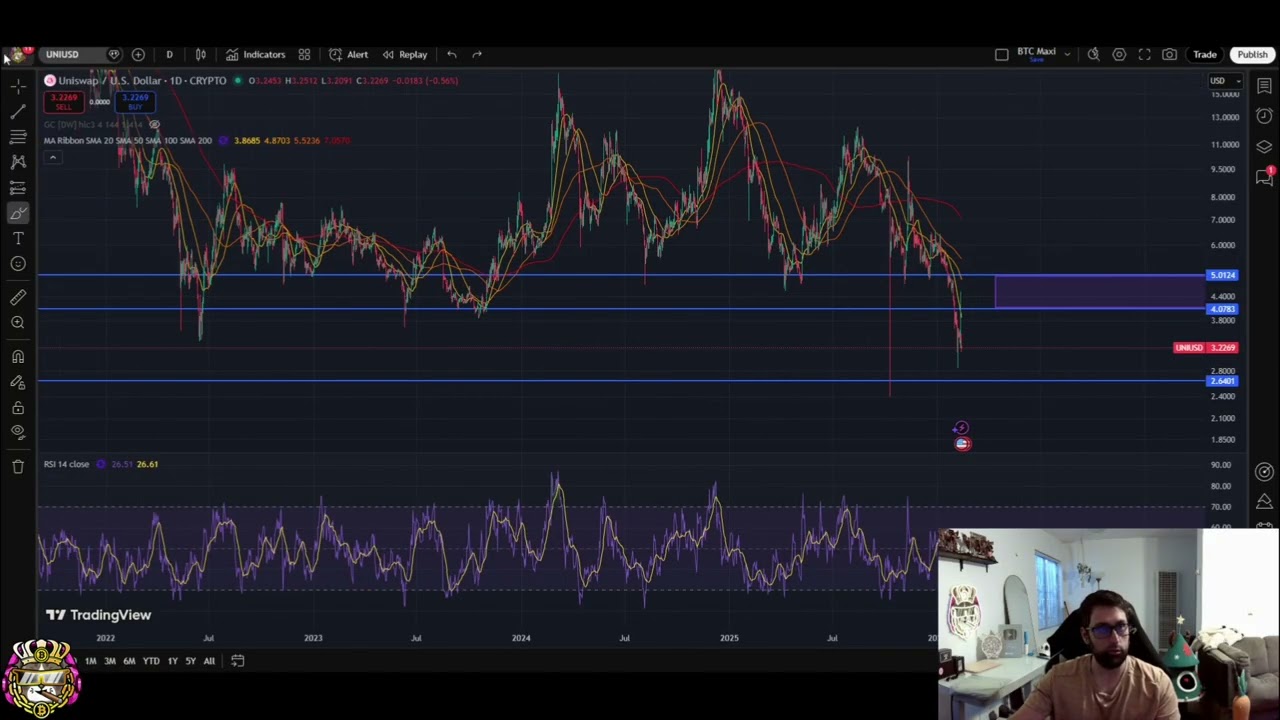This screenshot has height=720, width=1280.
Task: Pick the ruler measure tool
Action: tap(18, 297)
